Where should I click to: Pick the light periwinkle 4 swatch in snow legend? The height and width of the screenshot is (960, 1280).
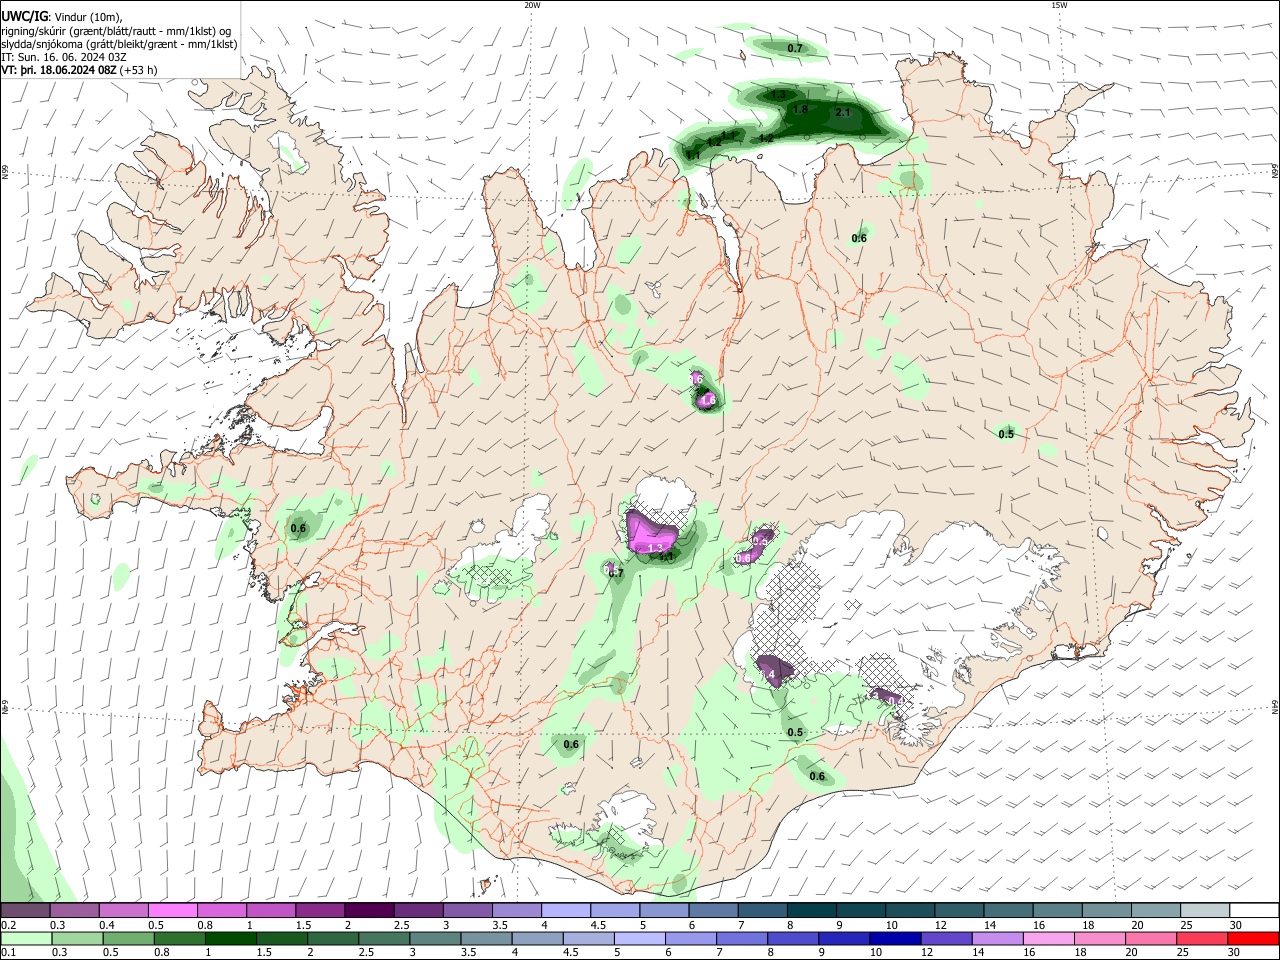click(x=565, y=911)
